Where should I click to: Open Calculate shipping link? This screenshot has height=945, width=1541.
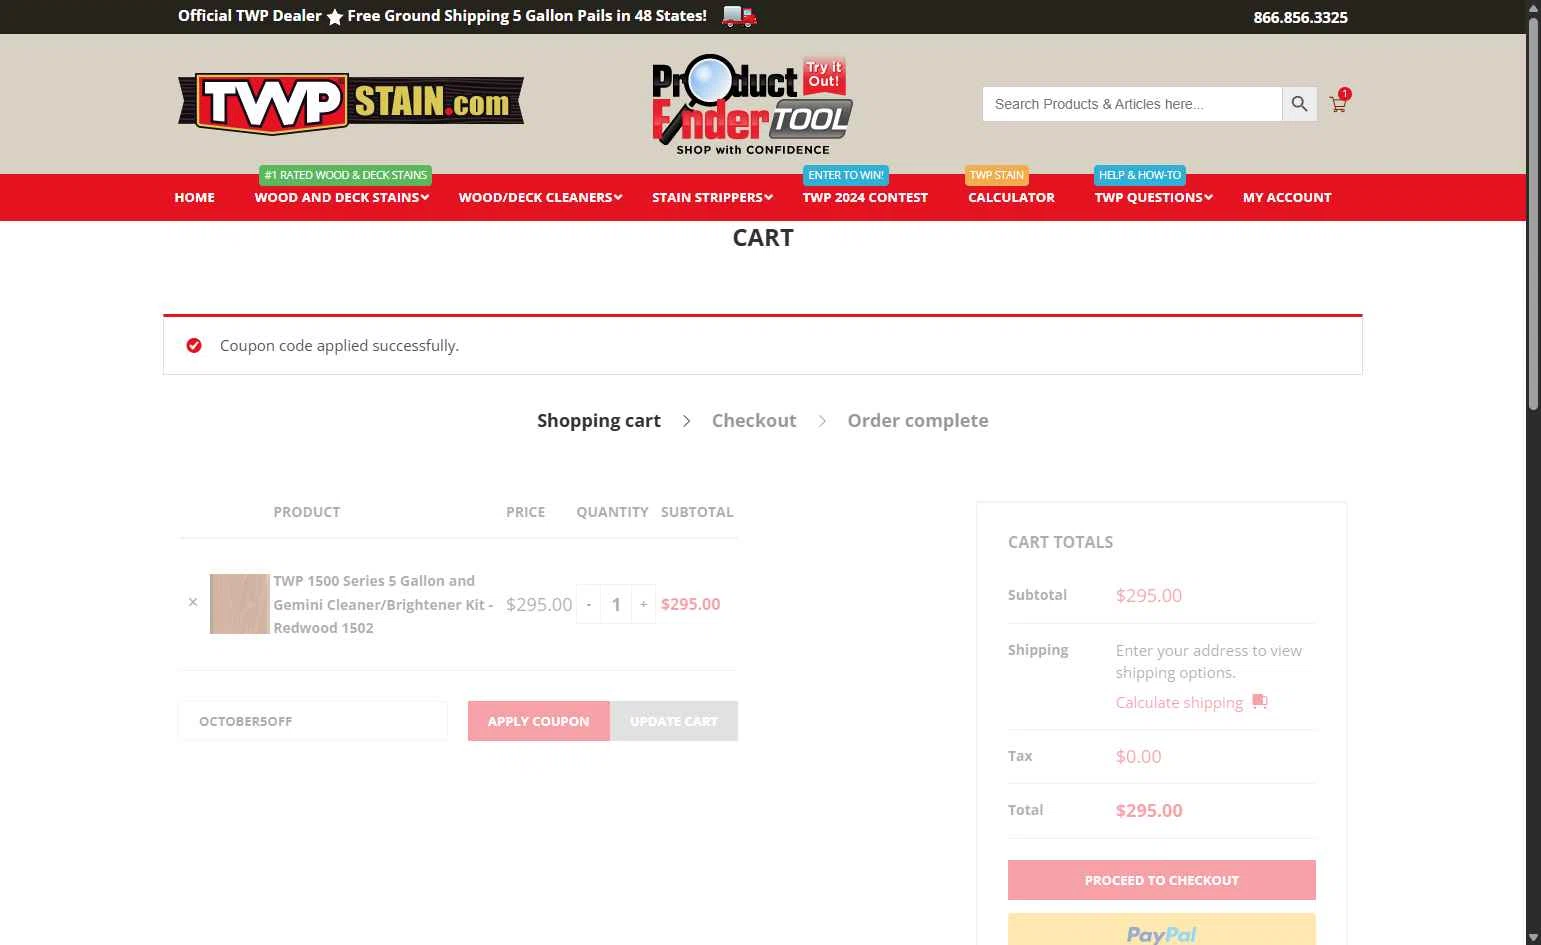pos(1179,702)
